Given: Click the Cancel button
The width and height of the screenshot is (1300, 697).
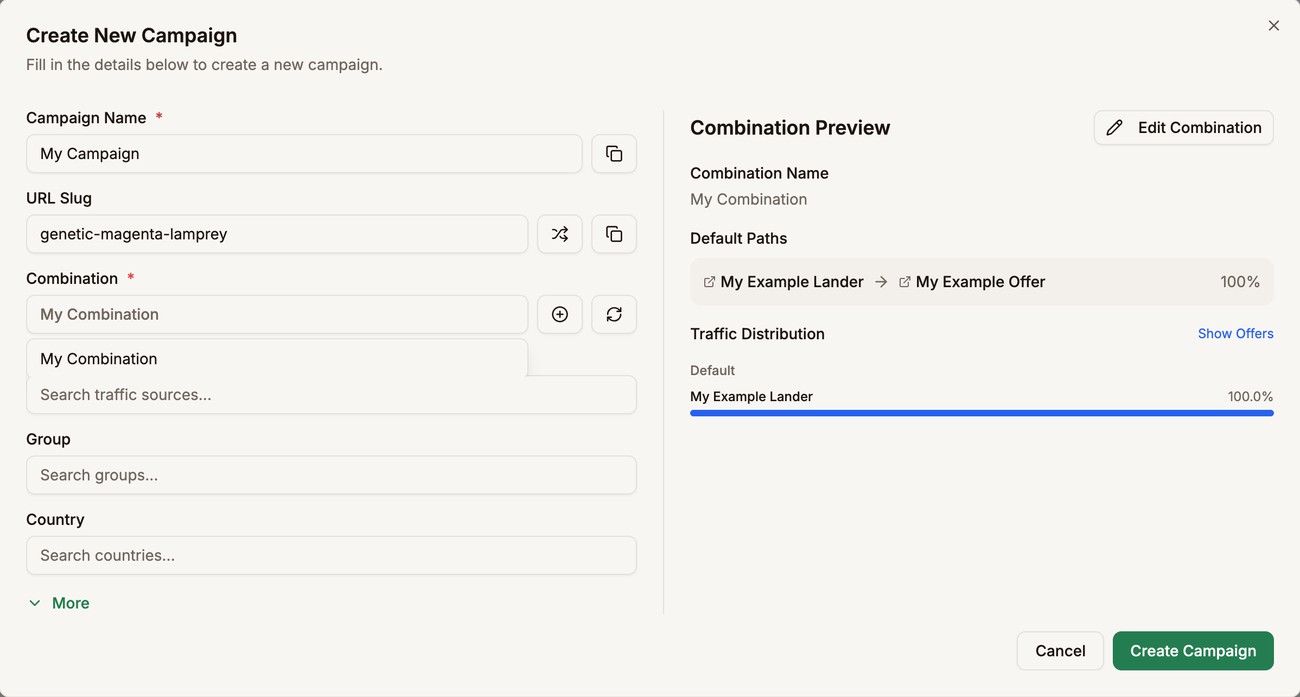Looking at the screenshot, I should (1060, 651).
